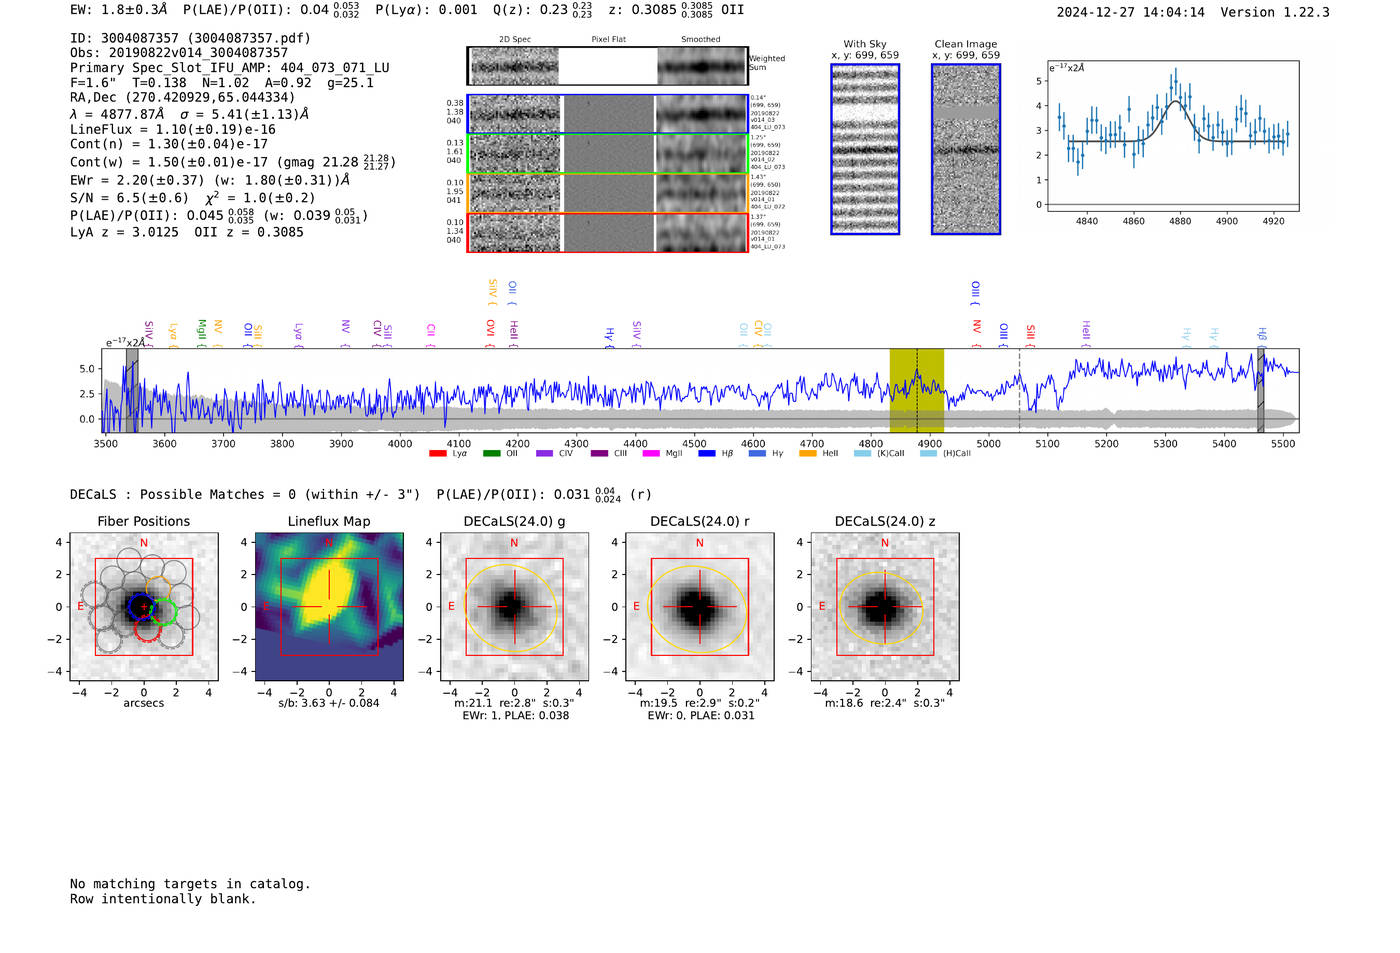The image size is (1400, 953).
Task: Open the Lineflux Map thumbnail
Action: tap(329, 607)
